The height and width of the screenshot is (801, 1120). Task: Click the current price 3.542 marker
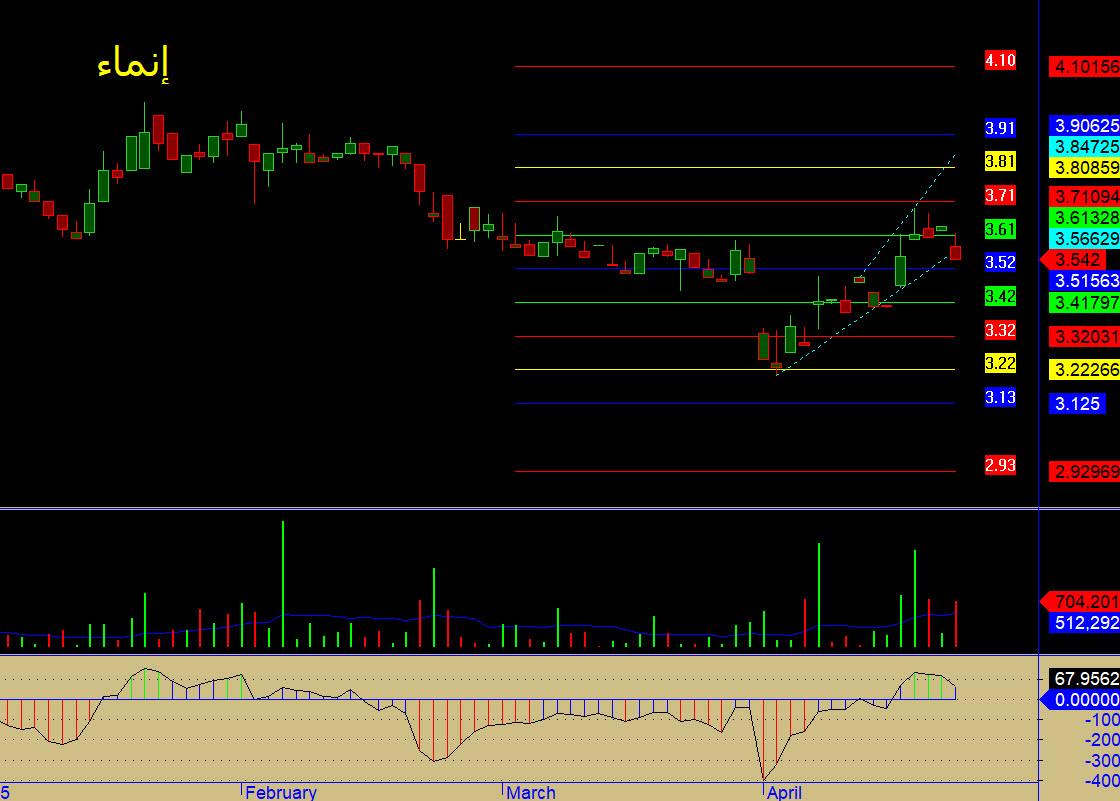1074,259
